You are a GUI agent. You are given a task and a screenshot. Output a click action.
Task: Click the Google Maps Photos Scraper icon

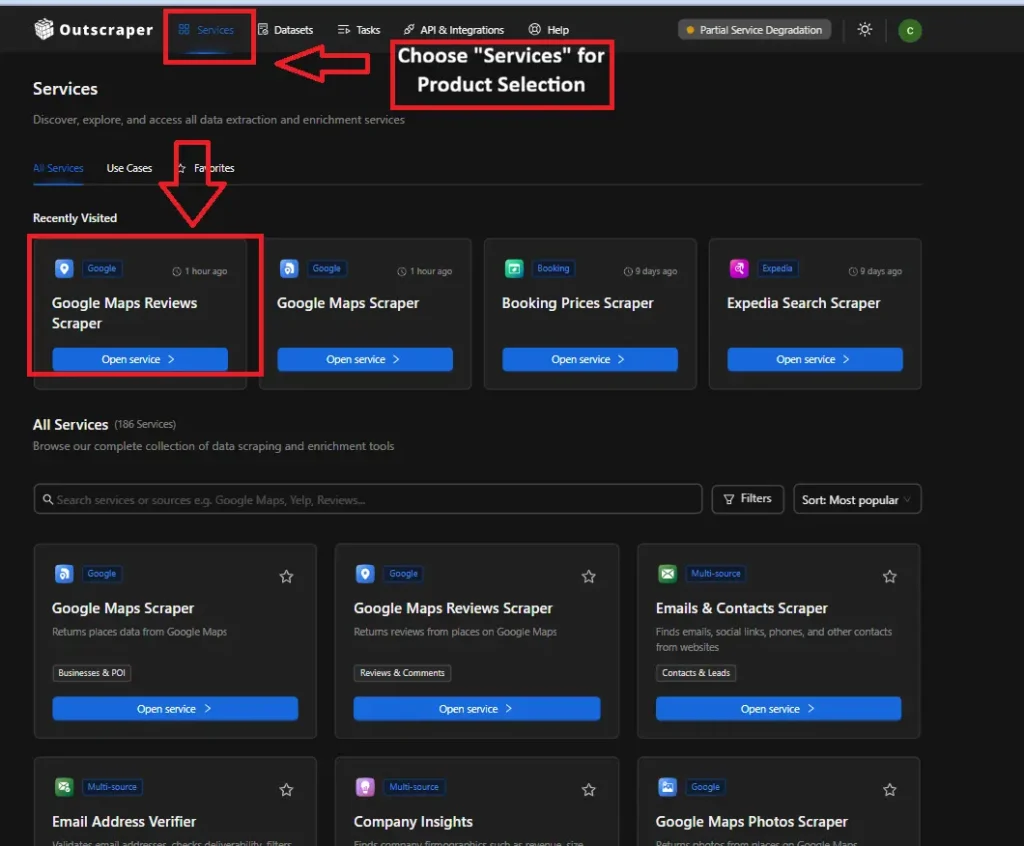(x=667, y=787)
